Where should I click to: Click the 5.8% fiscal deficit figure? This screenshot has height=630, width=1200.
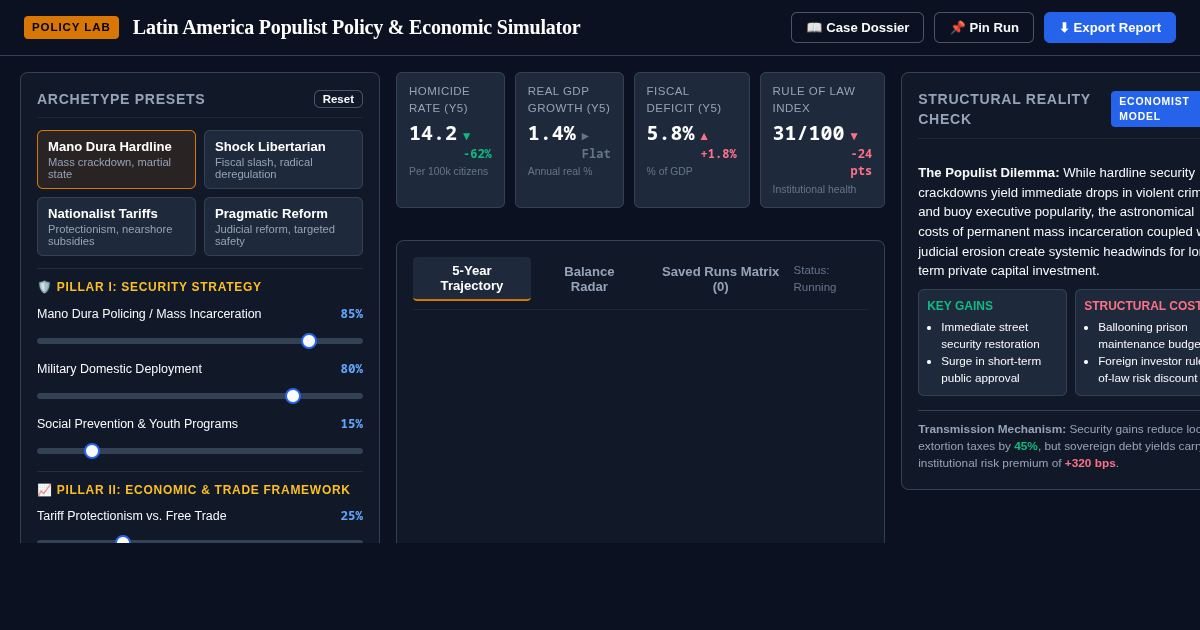670,133
